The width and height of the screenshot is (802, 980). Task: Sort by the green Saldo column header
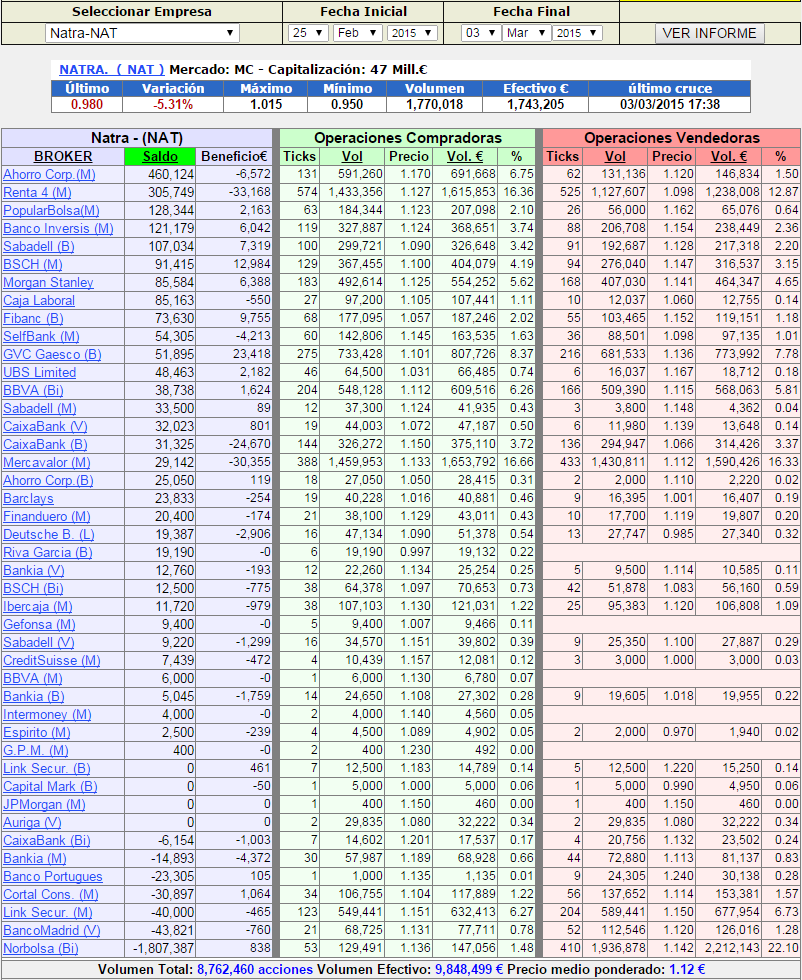(160, 156)
